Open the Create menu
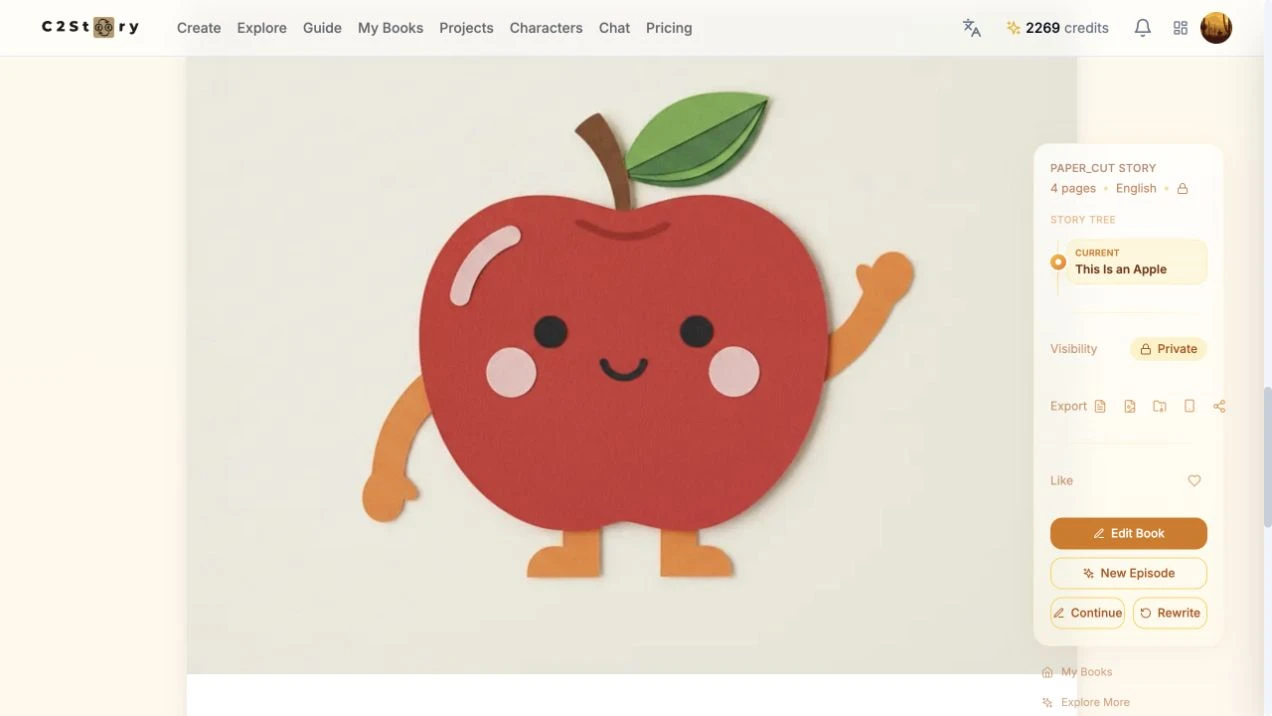 click(x=199, y=28)
